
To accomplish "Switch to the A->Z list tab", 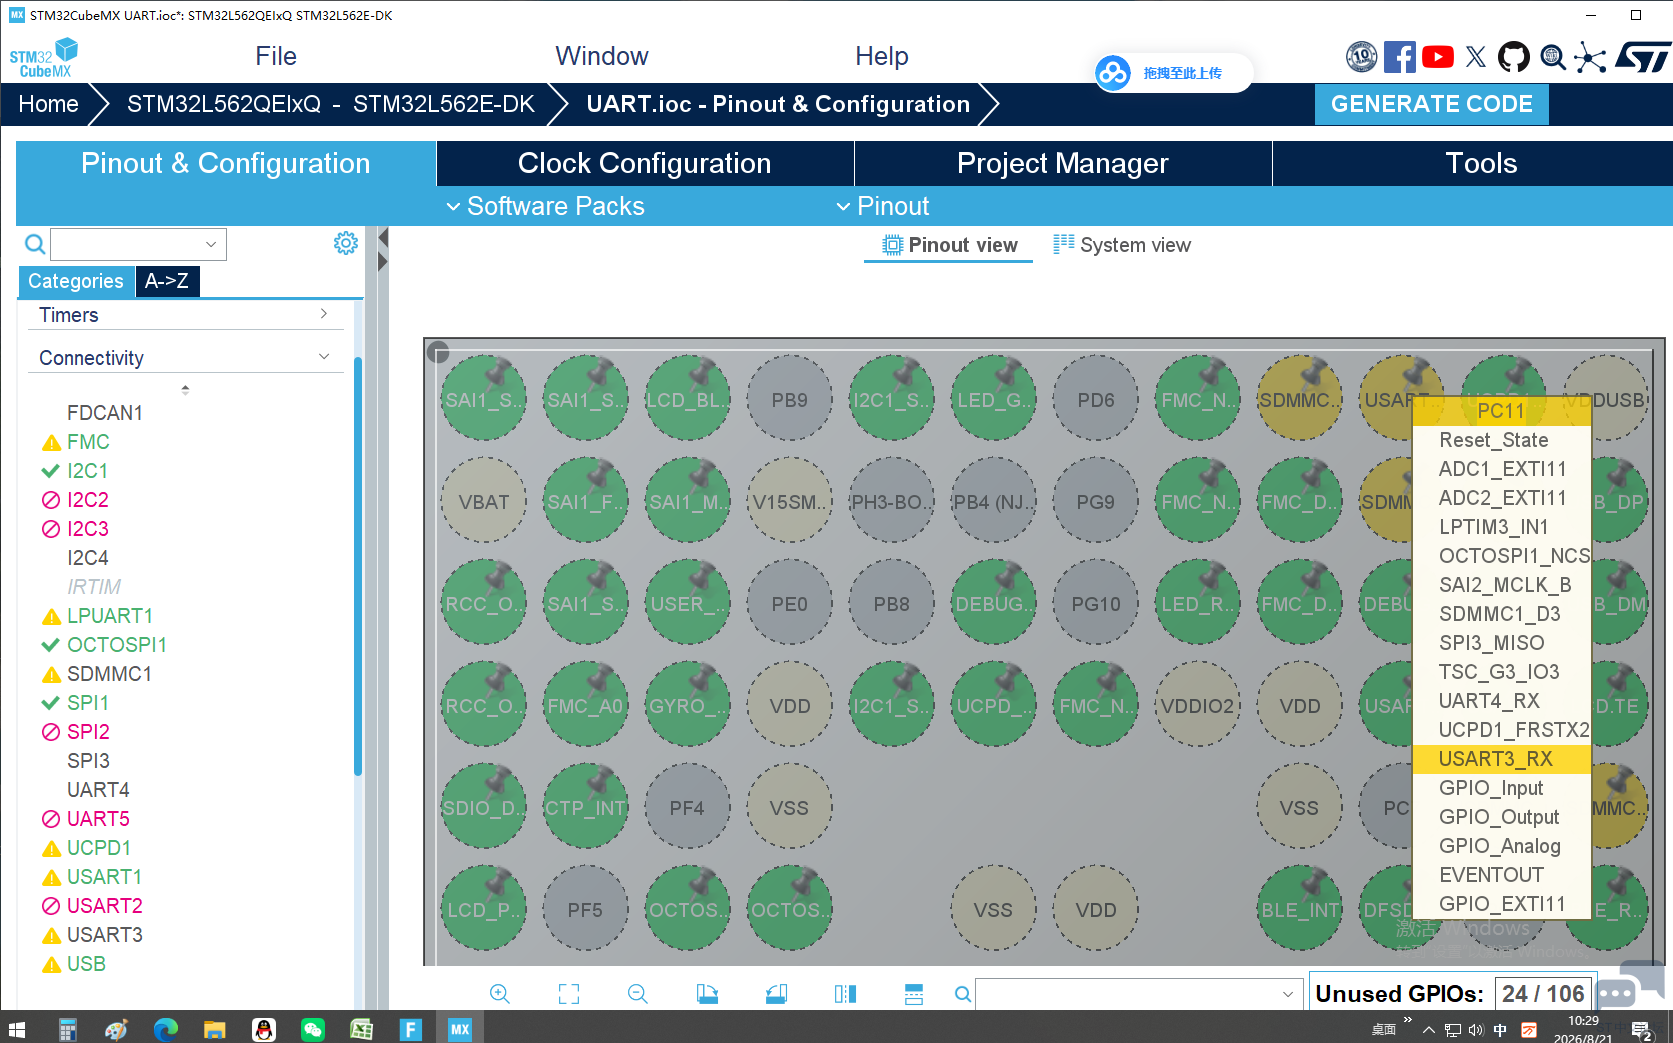I will coord(167,281).
